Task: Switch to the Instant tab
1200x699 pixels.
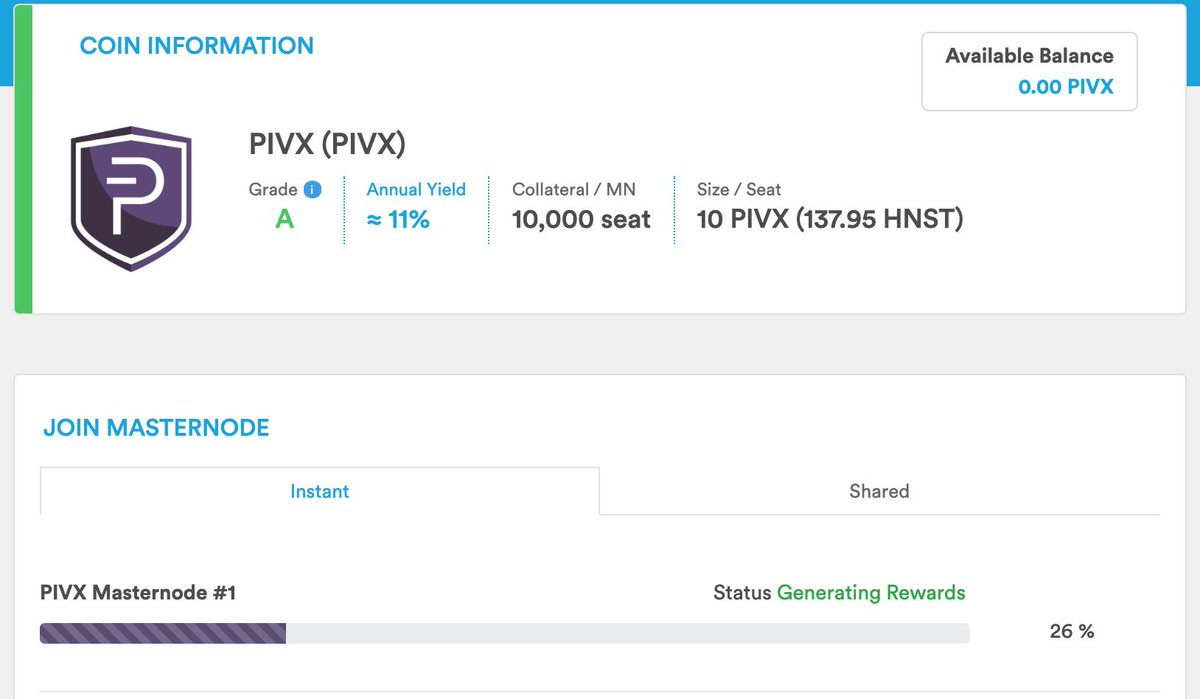Action: (x=320, y=491)
